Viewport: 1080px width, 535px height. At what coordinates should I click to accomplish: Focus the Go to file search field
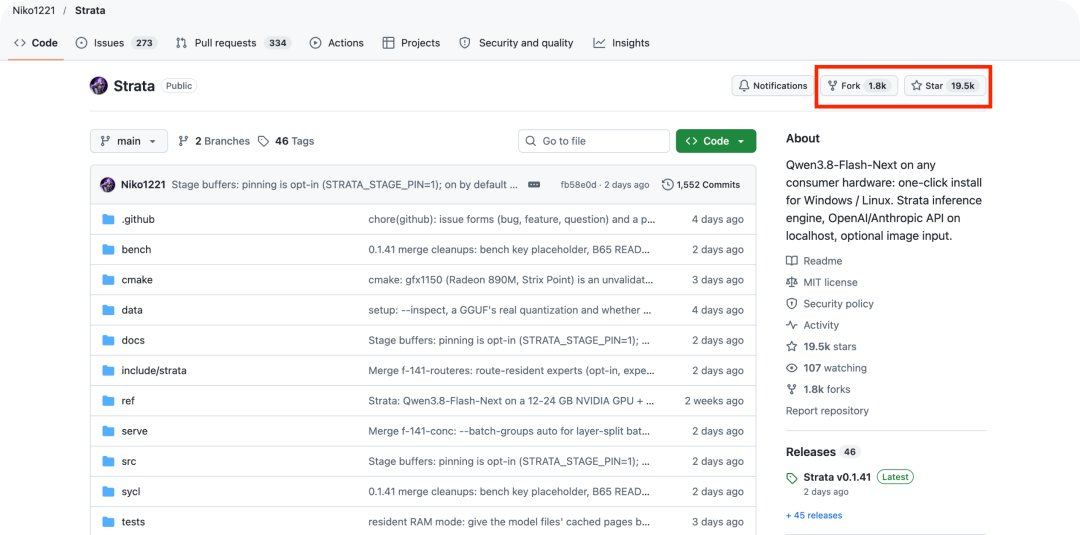click(594, 141)
